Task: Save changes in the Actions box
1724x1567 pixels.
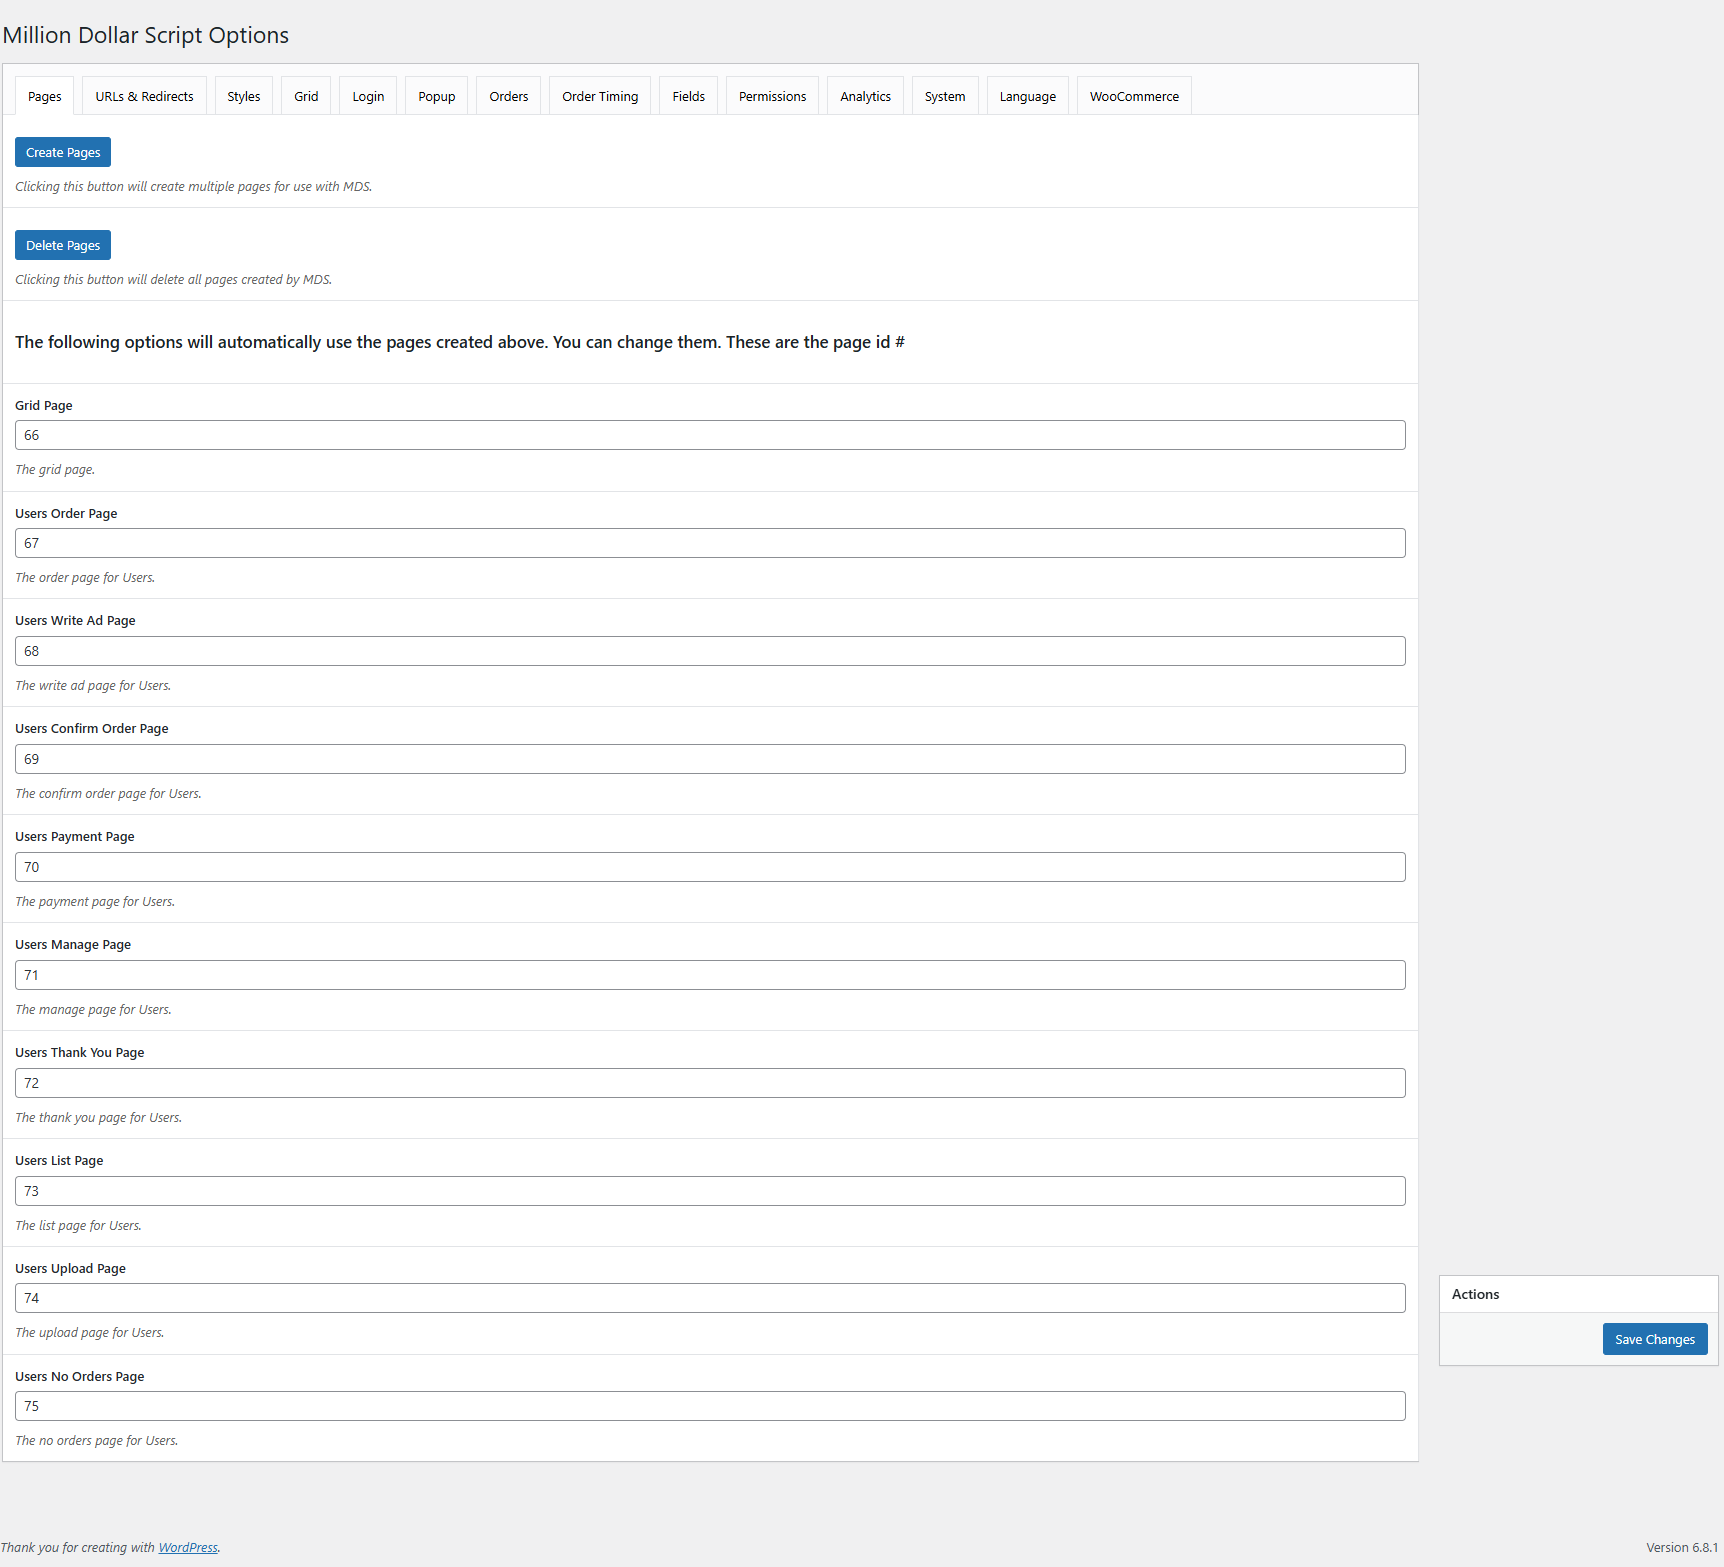Action: tap(1654, 1339)
